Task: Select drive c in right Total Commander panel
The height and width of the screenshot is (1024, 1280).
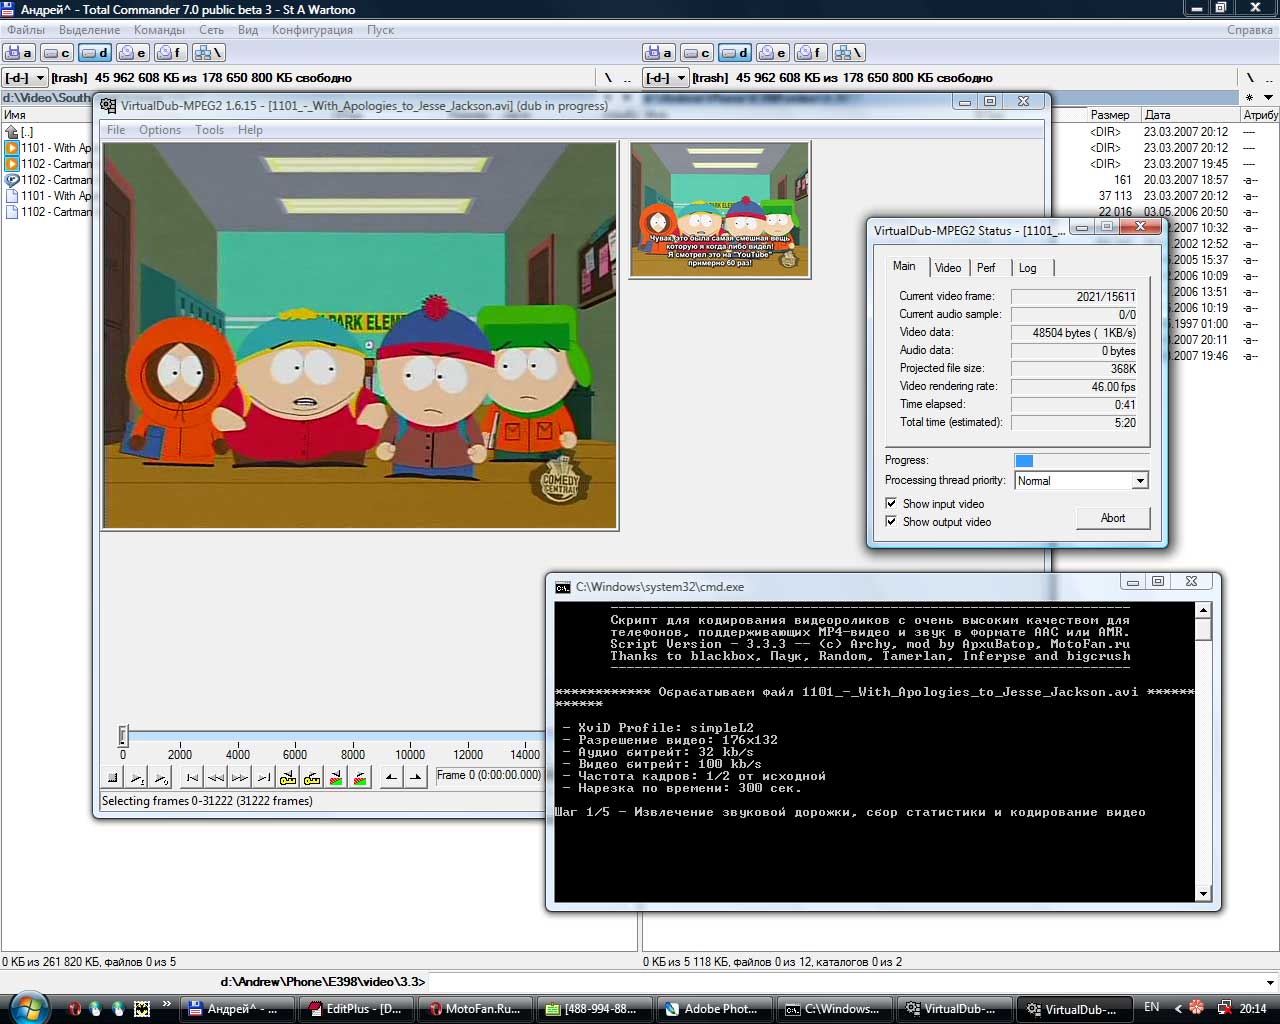Action: (x=697, y=53)
